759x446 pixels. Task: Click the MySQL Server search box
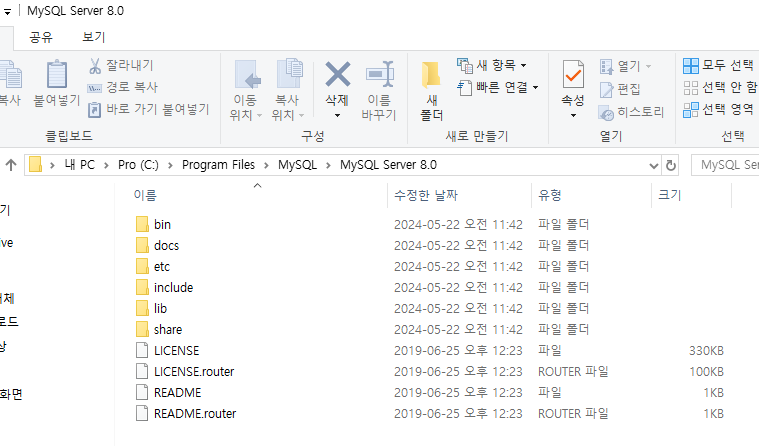[x=725, y=165]
